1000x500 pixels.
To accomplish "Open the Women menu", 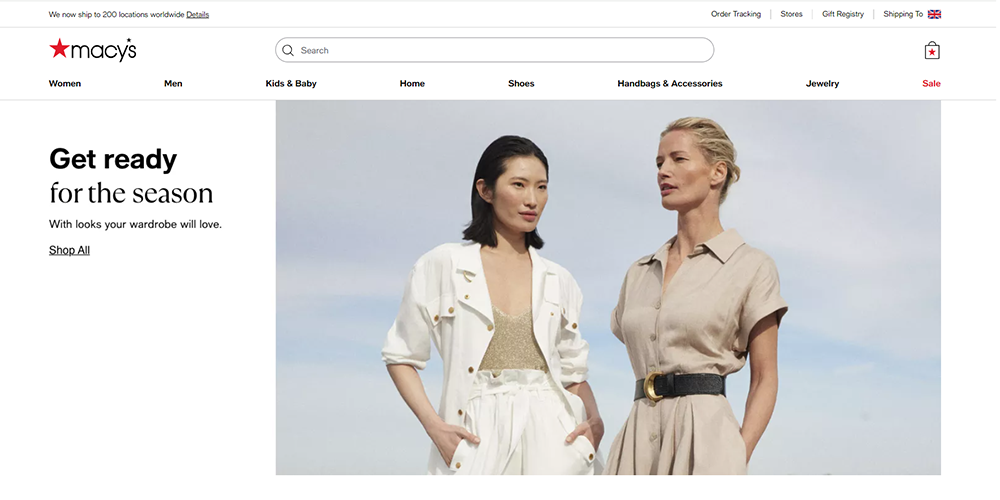I will (x=65, y=84).
